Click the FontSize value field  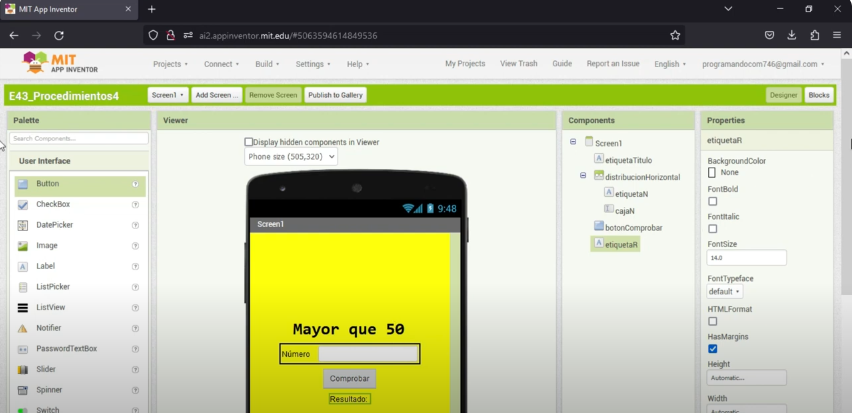coord(746,258)
